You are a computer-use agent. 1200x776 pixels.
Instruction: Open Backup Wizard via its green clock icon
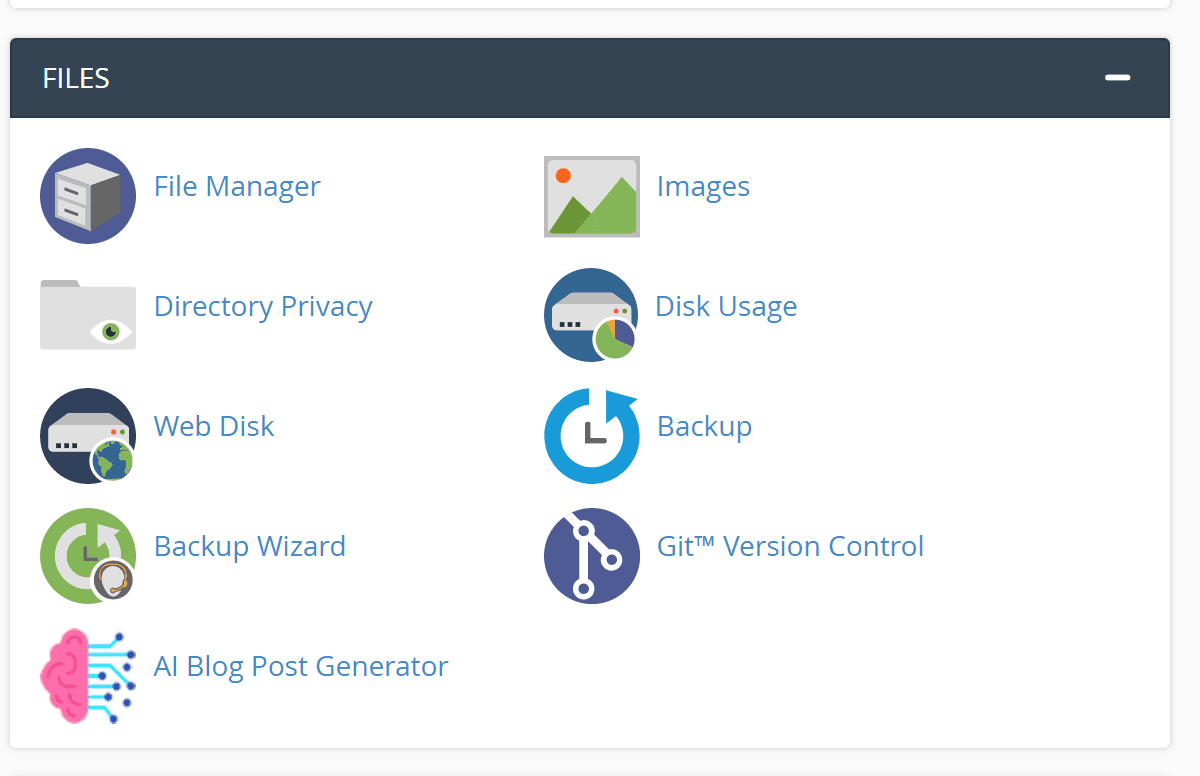point(87,555)
